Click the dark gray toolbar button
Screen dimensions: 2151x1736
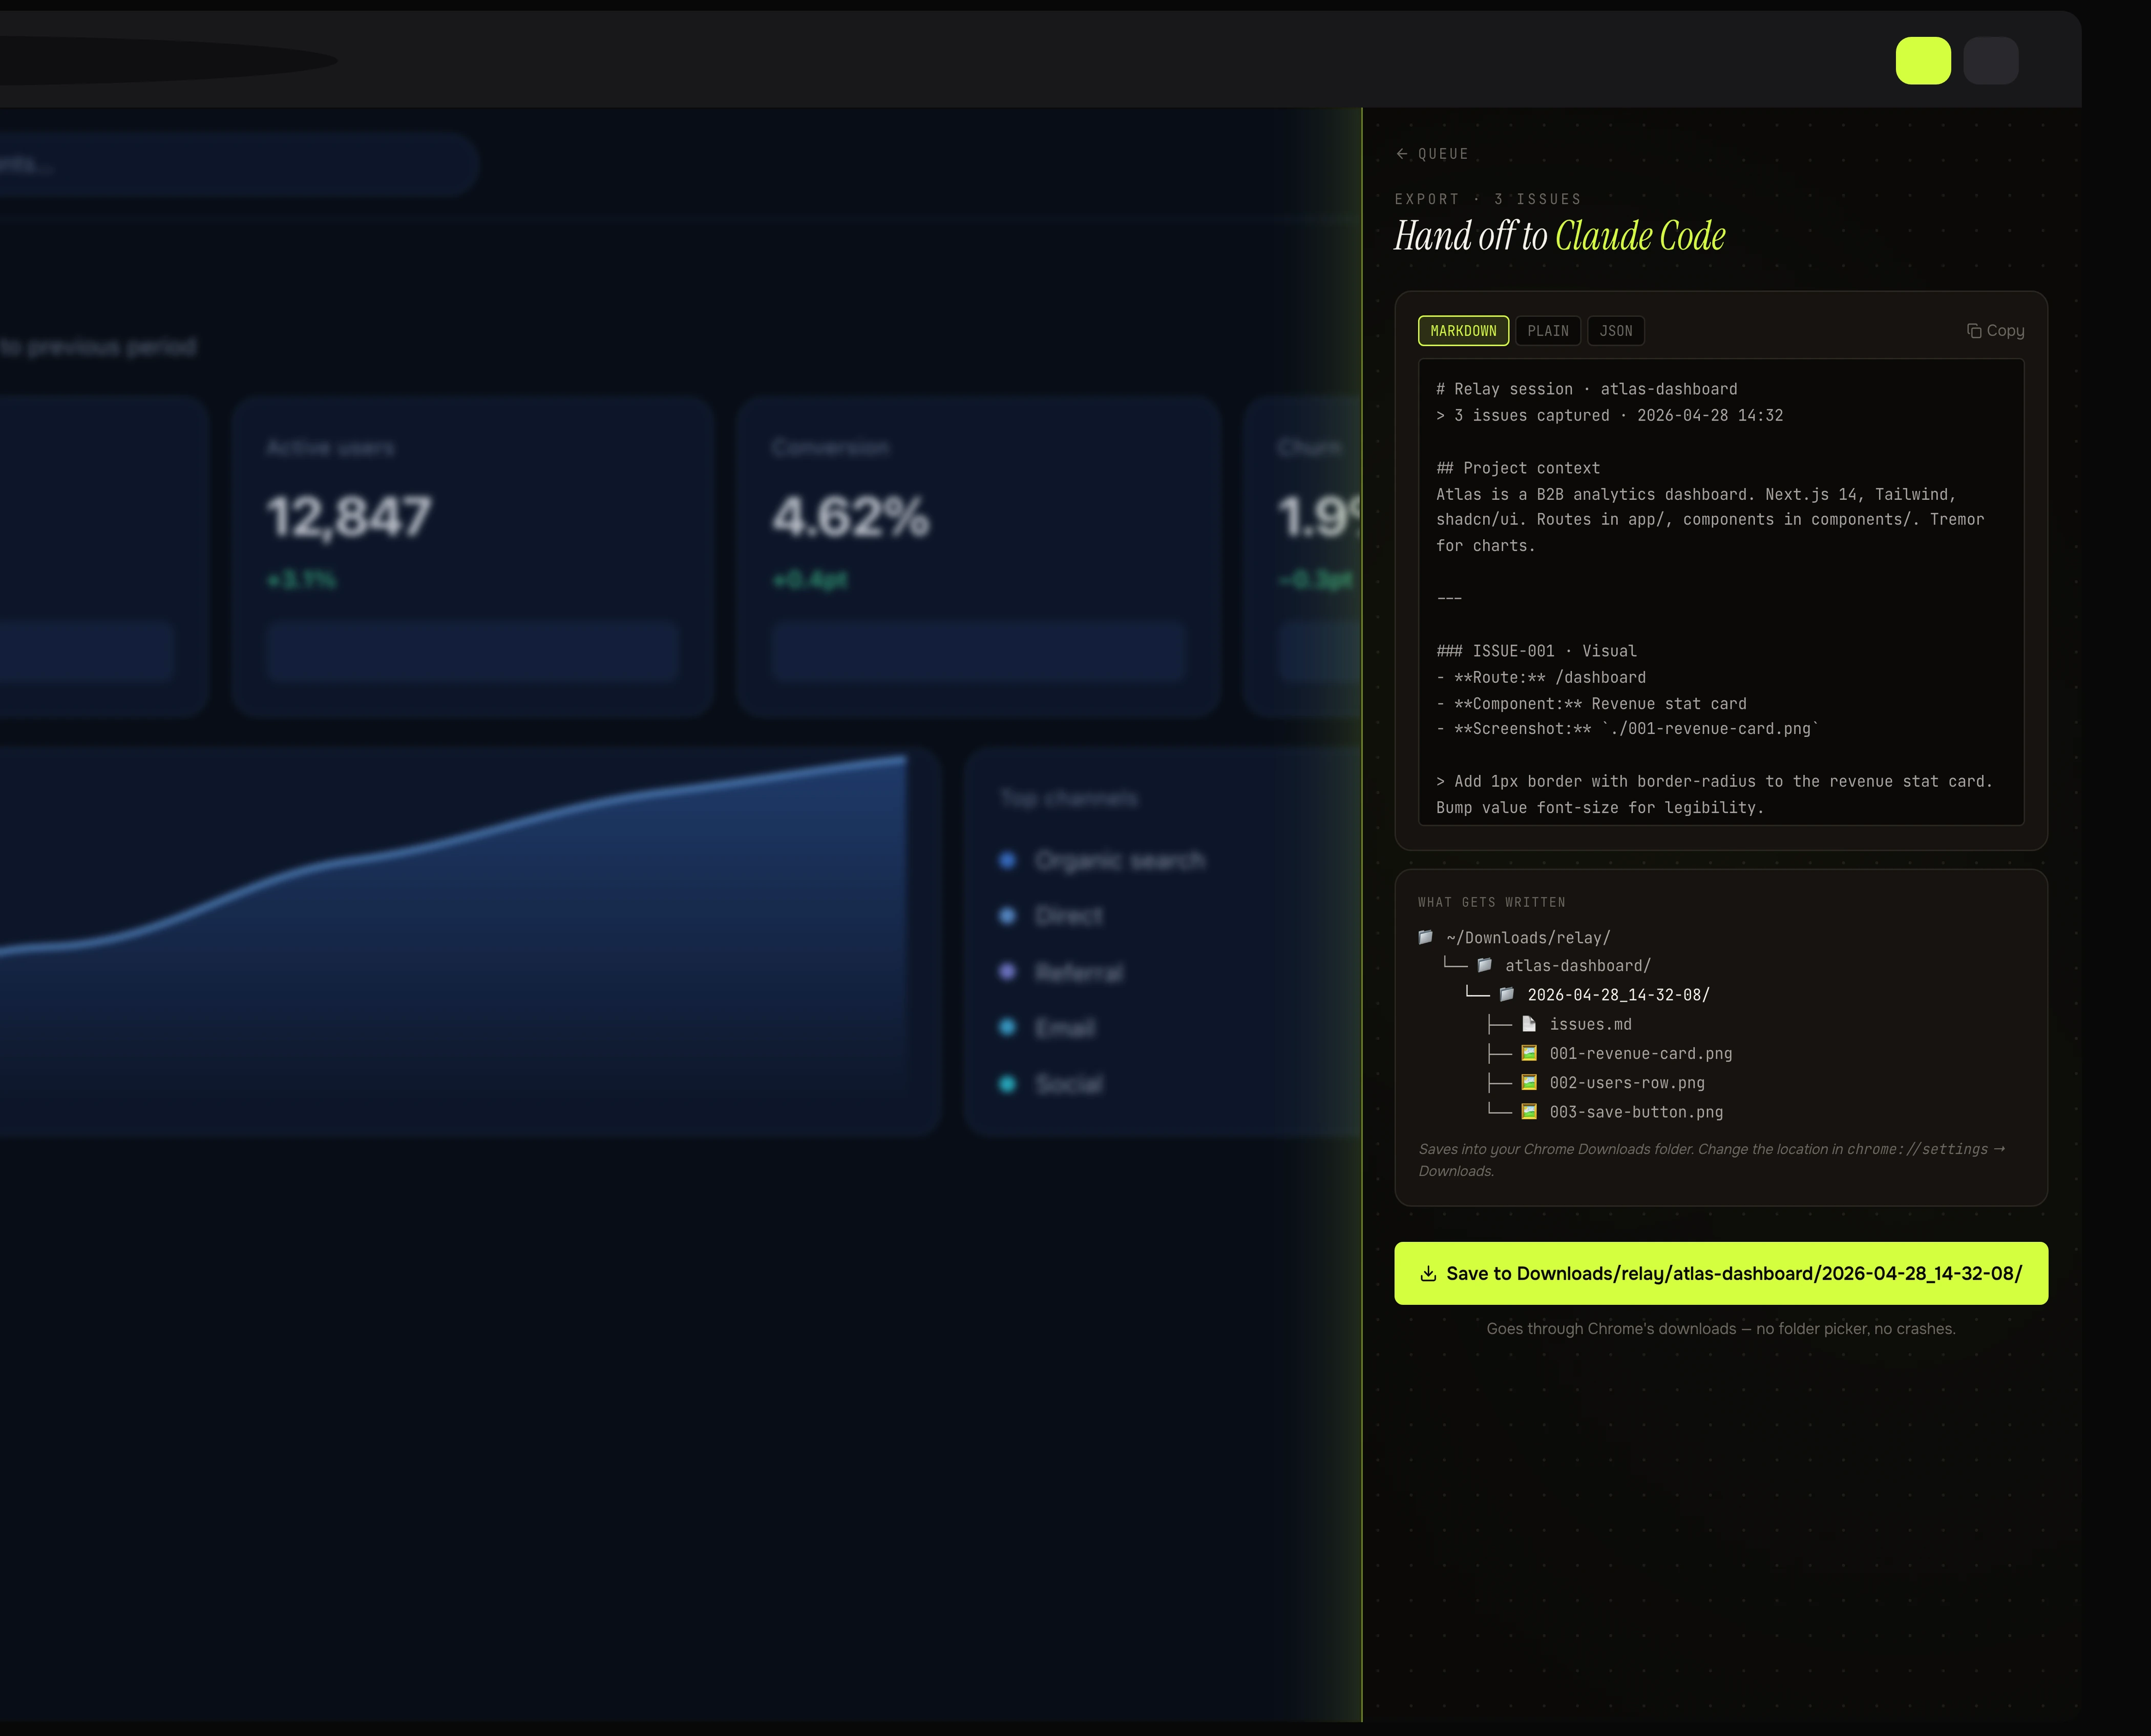pyautogui.click(x=1990, y=61)
